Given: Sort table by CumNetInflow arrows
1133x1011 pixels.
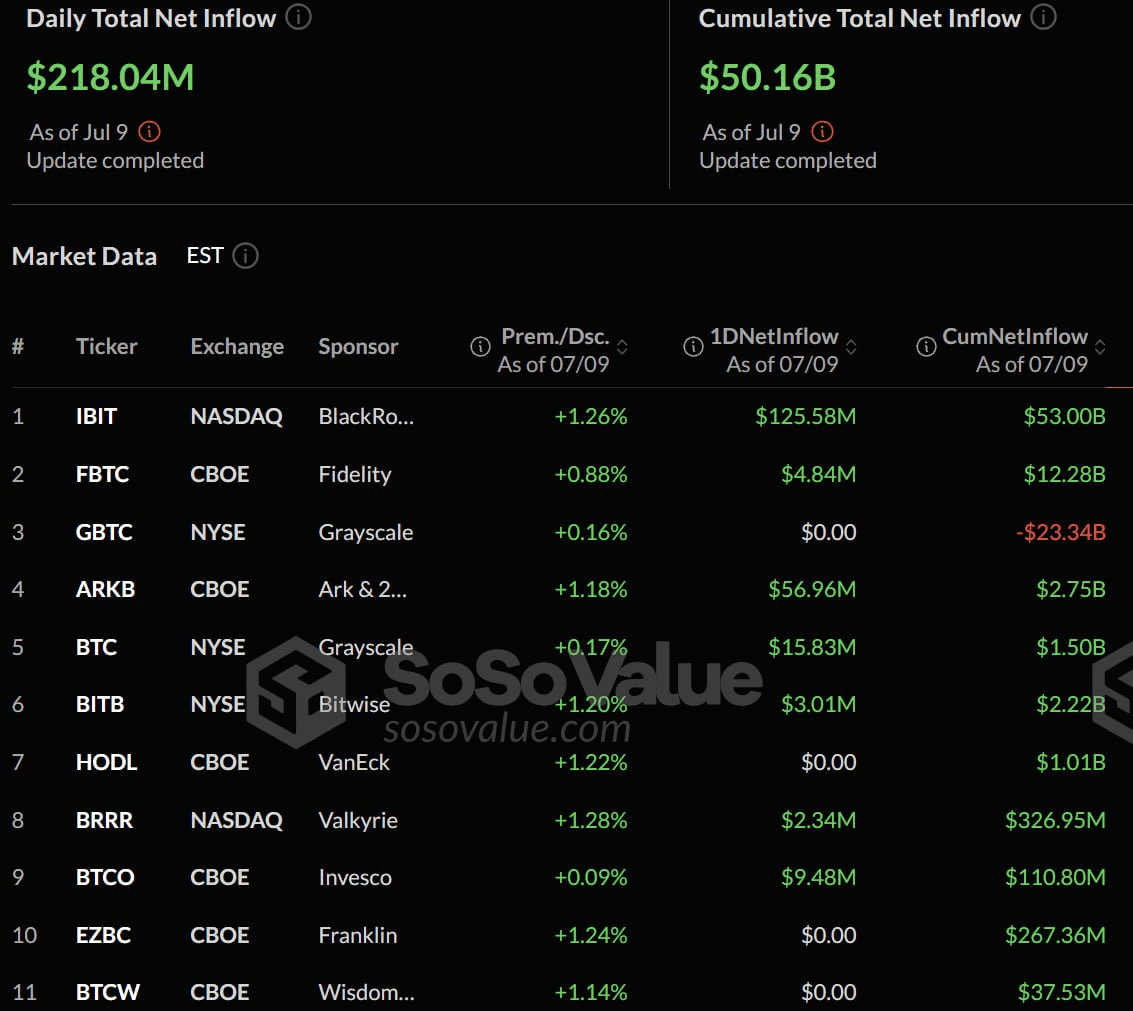Looking at the screenshot, I should click(x=1100, y=347).
